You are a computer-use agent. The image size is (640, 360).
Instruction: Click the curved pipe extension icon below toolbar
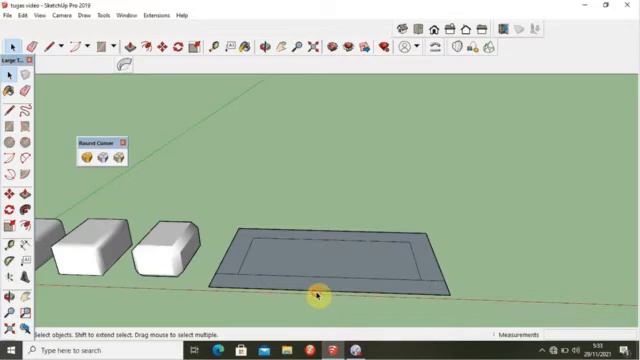coord(124,64)
